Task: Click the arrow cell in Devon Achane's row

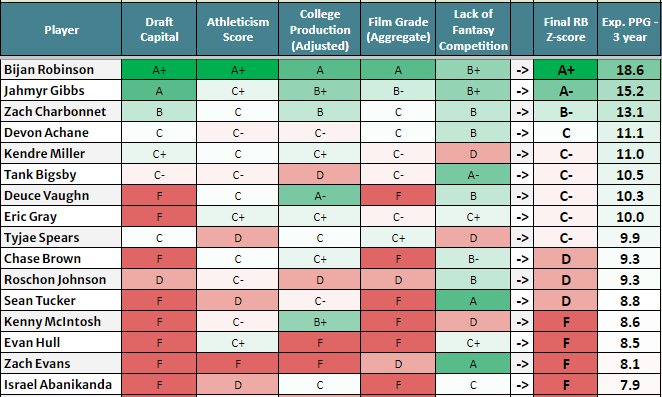Action: tap(522, 133)
